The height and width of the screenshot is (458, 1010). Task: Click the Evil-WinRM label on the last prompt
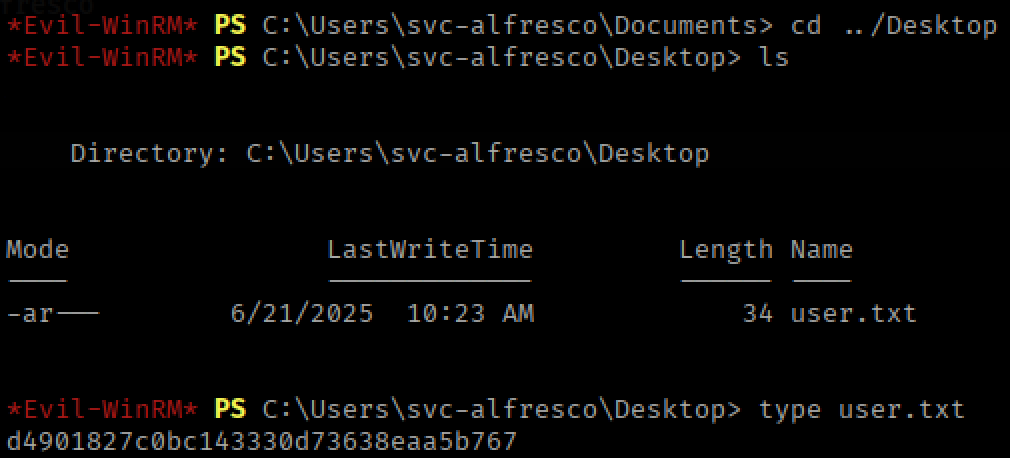[102, 409]
